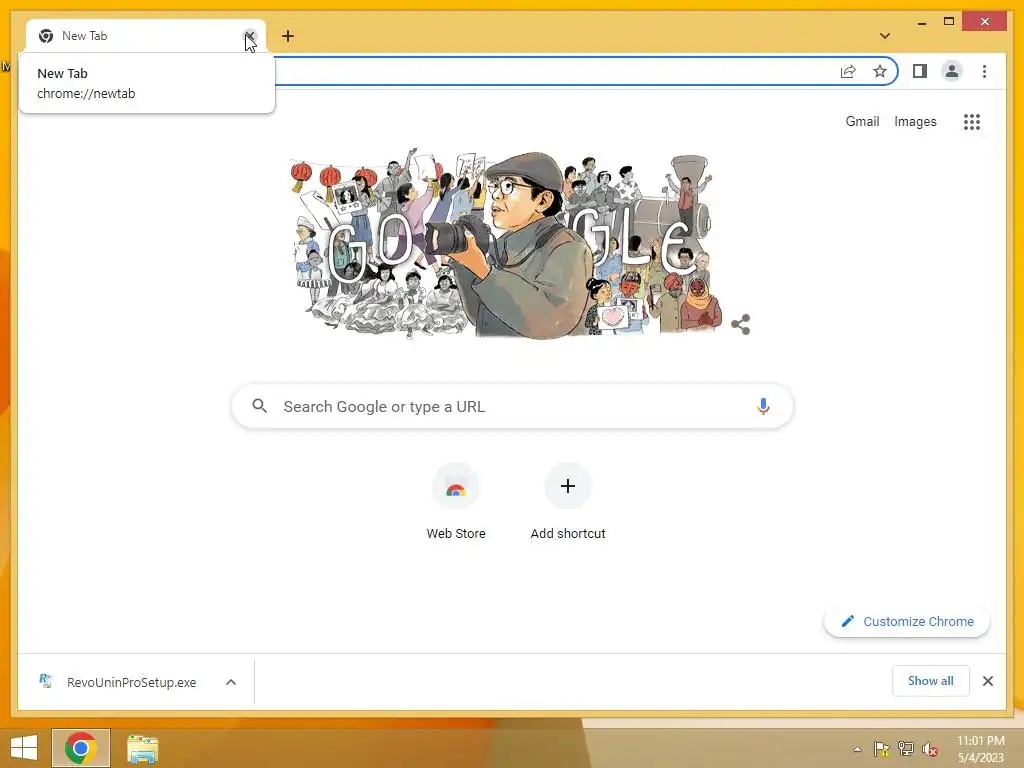Open the tab search chevron
1024x768 pixels.
(885, 36)
